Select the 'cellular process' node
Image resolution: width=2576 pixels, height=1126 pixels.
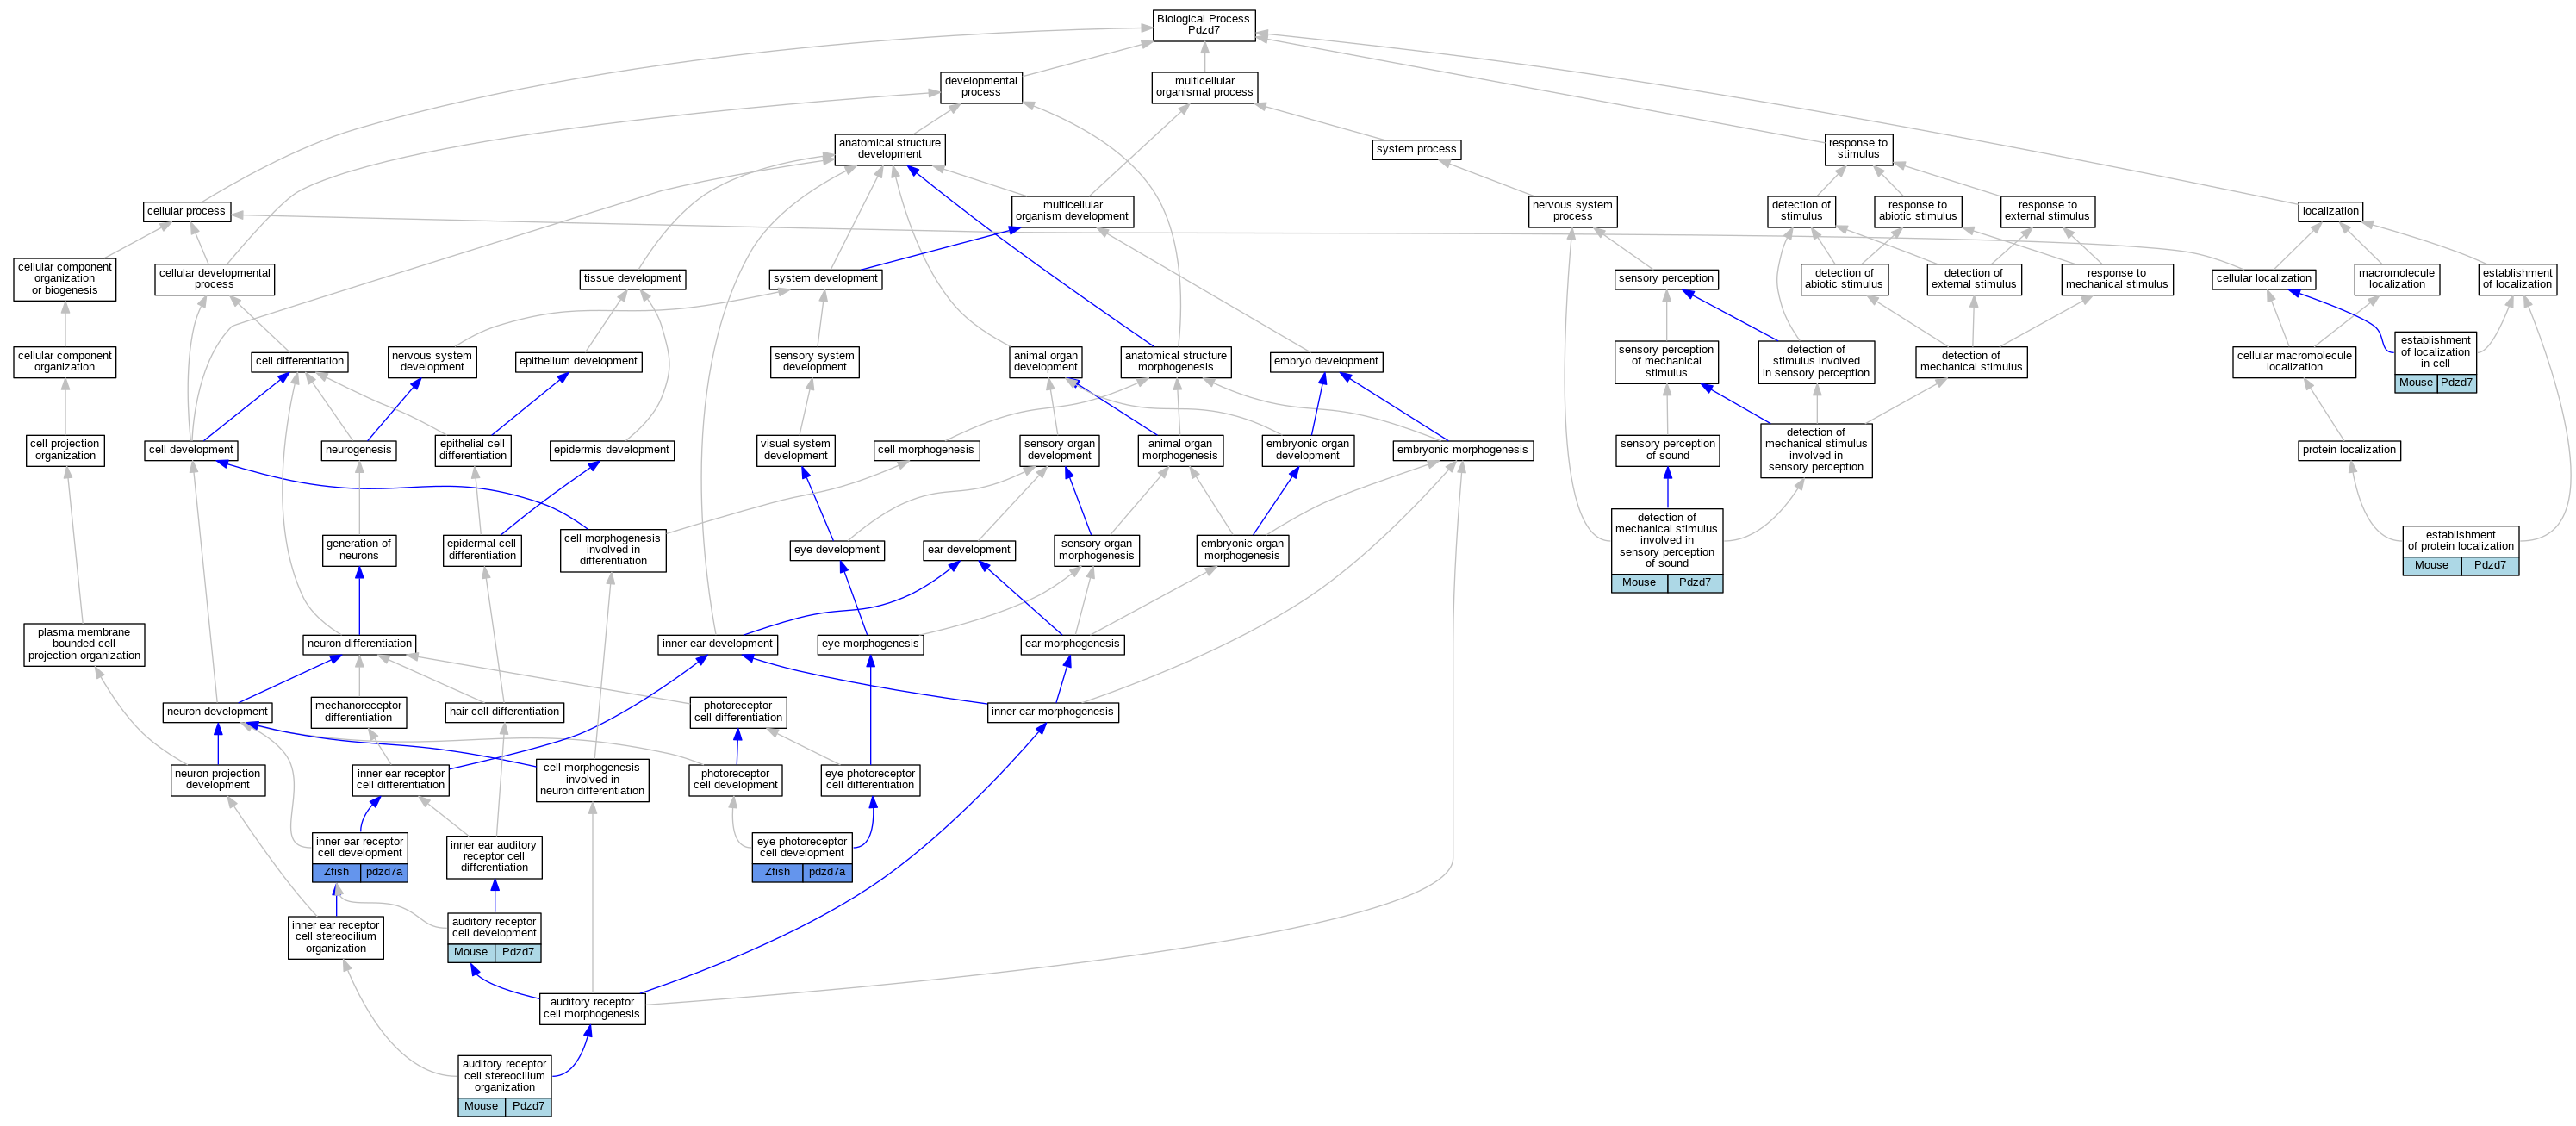tap(186, 211)
